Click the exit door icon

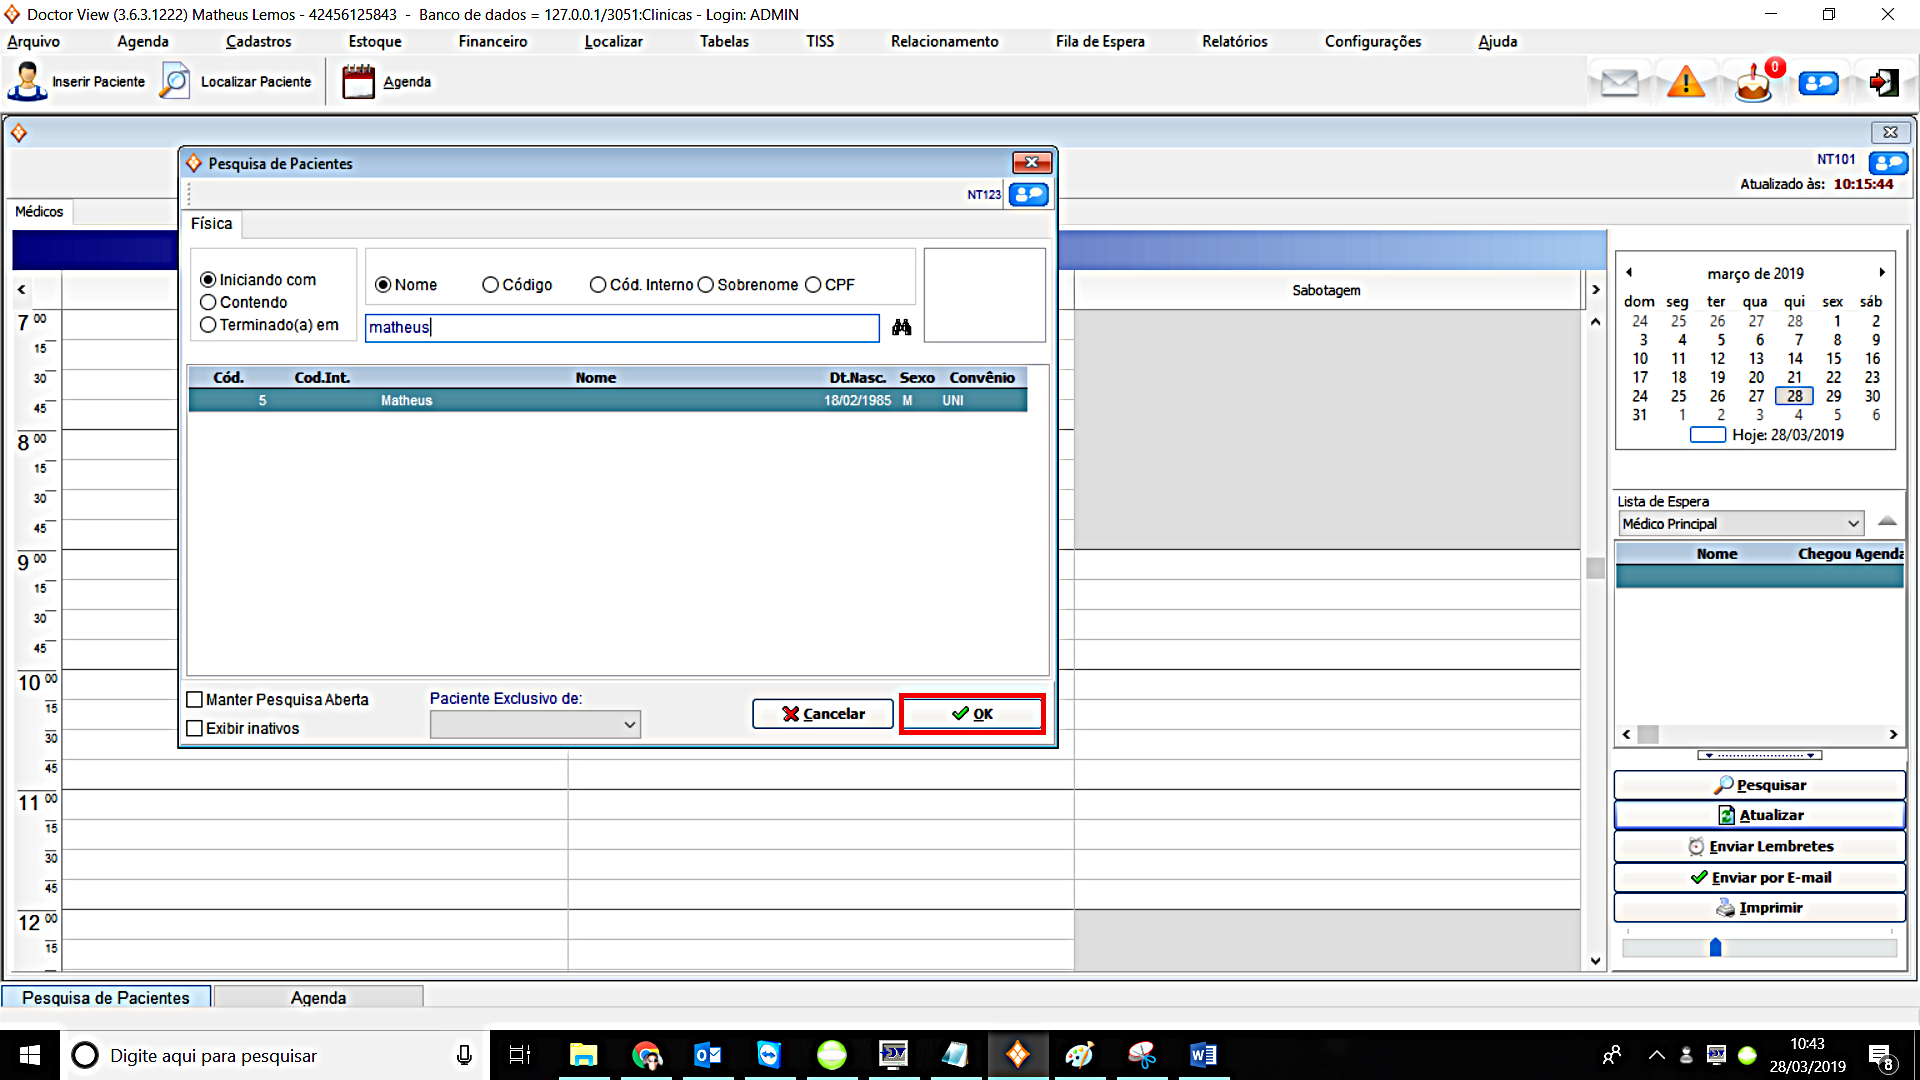[1884, 83]
